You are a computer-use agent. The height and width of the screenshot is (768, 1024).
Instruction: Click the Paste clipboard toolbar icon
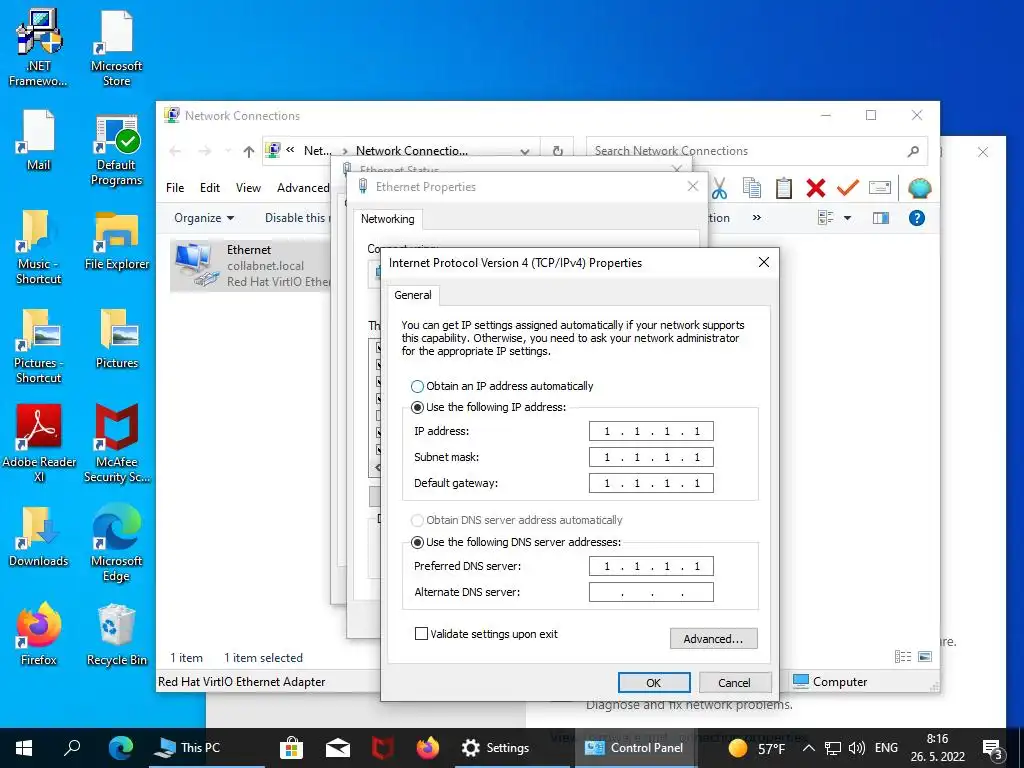tap(784, 188)
